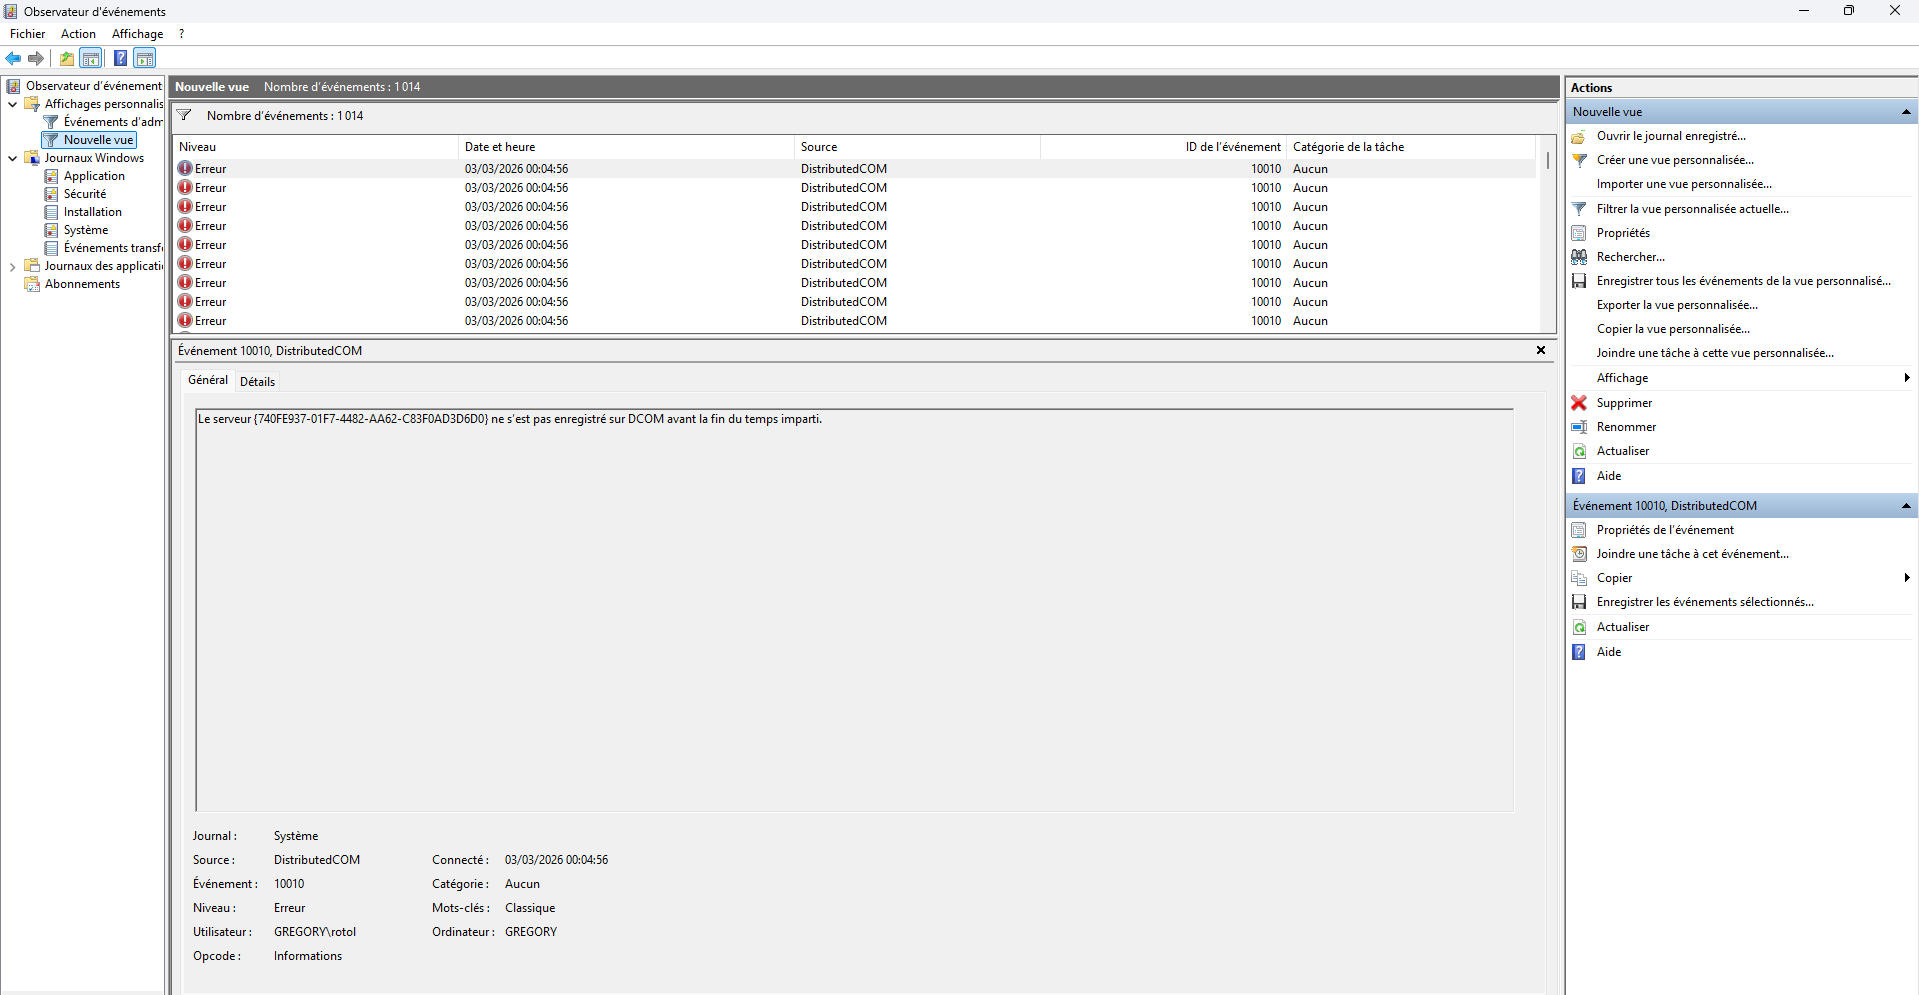Viewport: 1919px width, 995px height.
Task: Click the icon for Joindre une tâche à cet événement
Action: click(1579, 554)
